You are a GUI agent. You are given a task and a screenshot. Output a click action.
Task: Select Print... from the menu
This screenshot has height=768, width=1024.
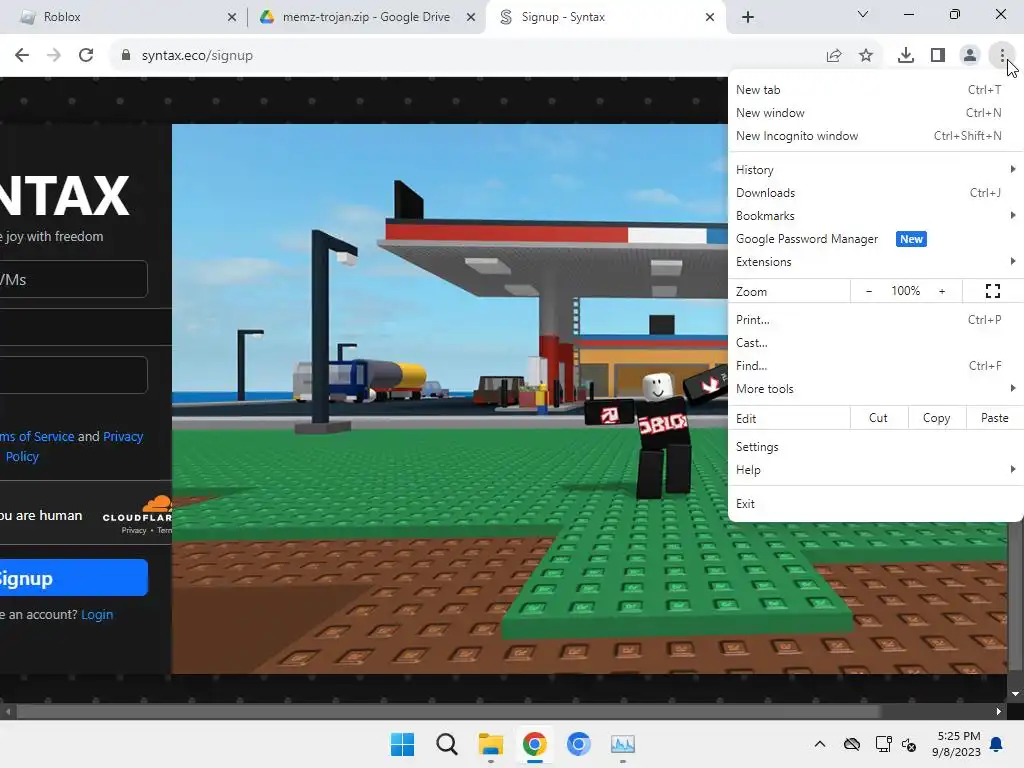click(x=875, y=320)
